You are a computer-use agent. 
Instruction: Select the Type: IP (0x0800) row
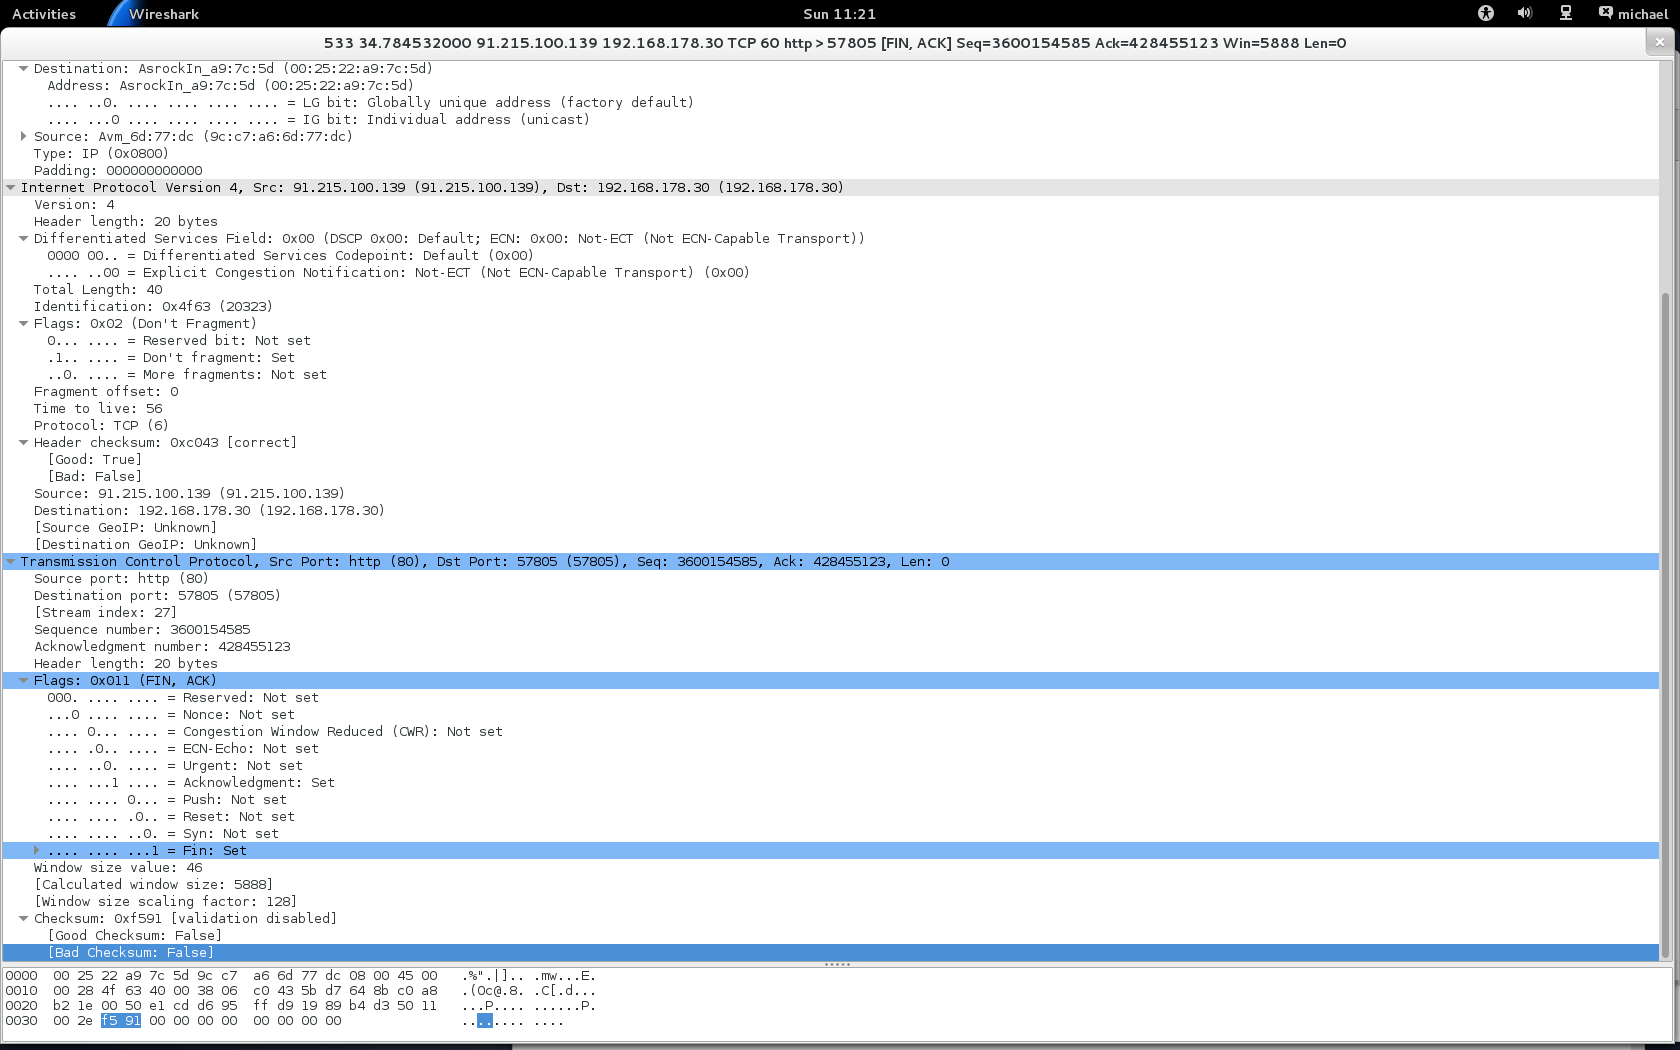tap(831, 154)
